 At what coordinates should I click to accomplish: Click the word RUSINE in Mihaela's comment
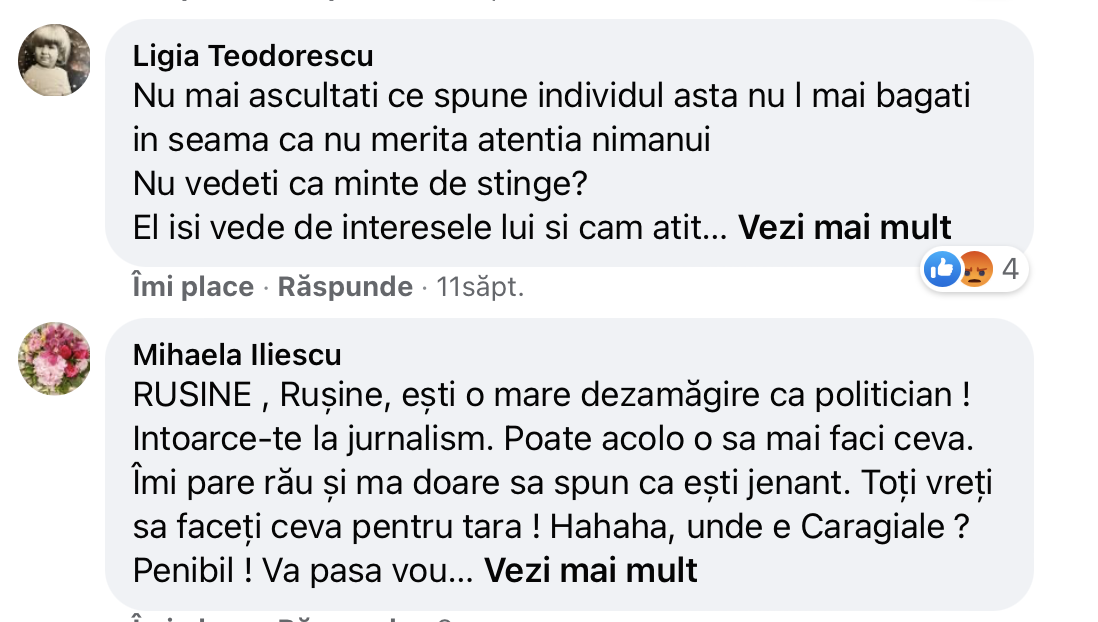[x=192, y=395]
